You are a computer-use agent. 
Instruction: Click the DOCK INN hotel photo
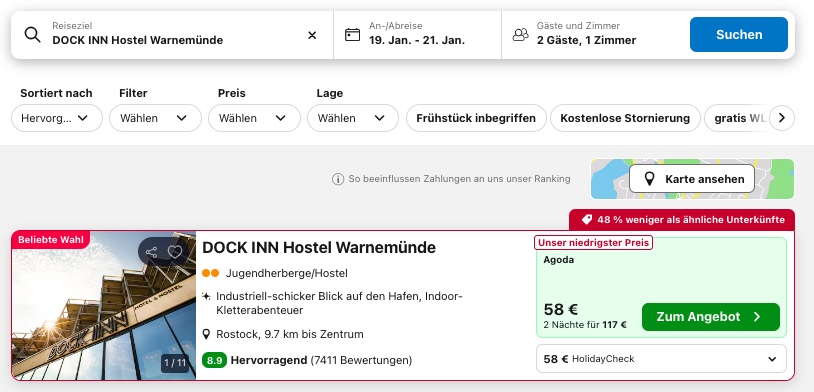click(104, 305)
